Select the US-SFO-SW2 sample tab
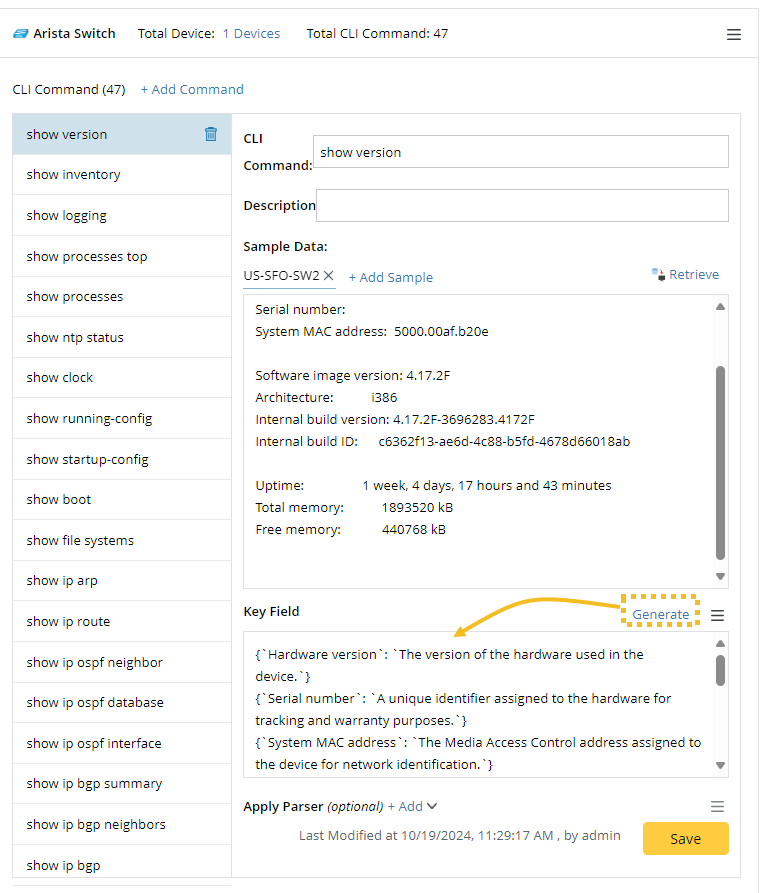771x893 pixels. point(281,275)
